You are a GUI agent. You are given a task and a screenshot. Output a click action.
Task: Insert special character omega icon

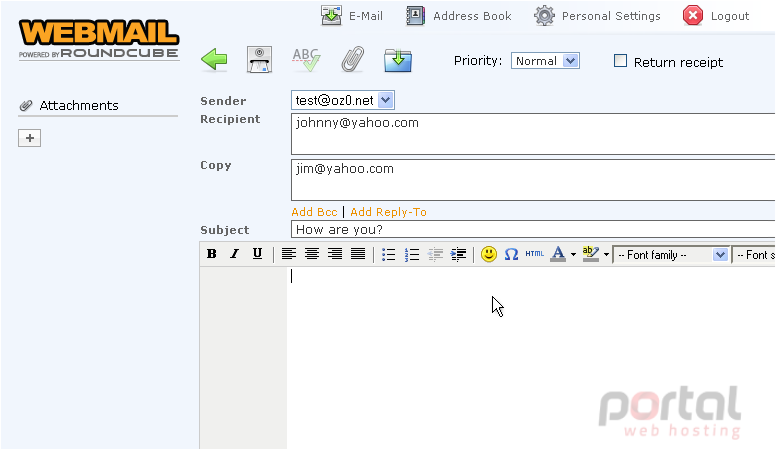pos(511,254)
